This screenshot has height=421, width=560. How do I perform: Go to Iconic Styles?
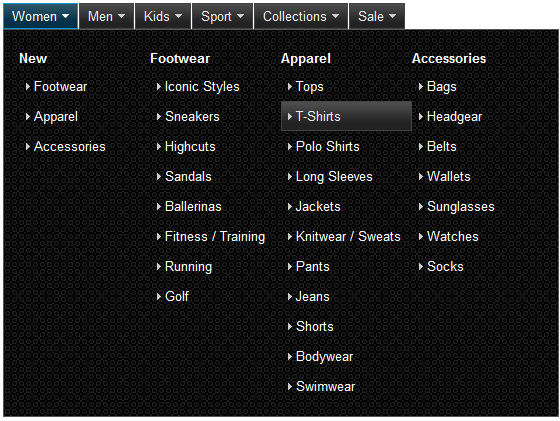click(x=202, y=86)
